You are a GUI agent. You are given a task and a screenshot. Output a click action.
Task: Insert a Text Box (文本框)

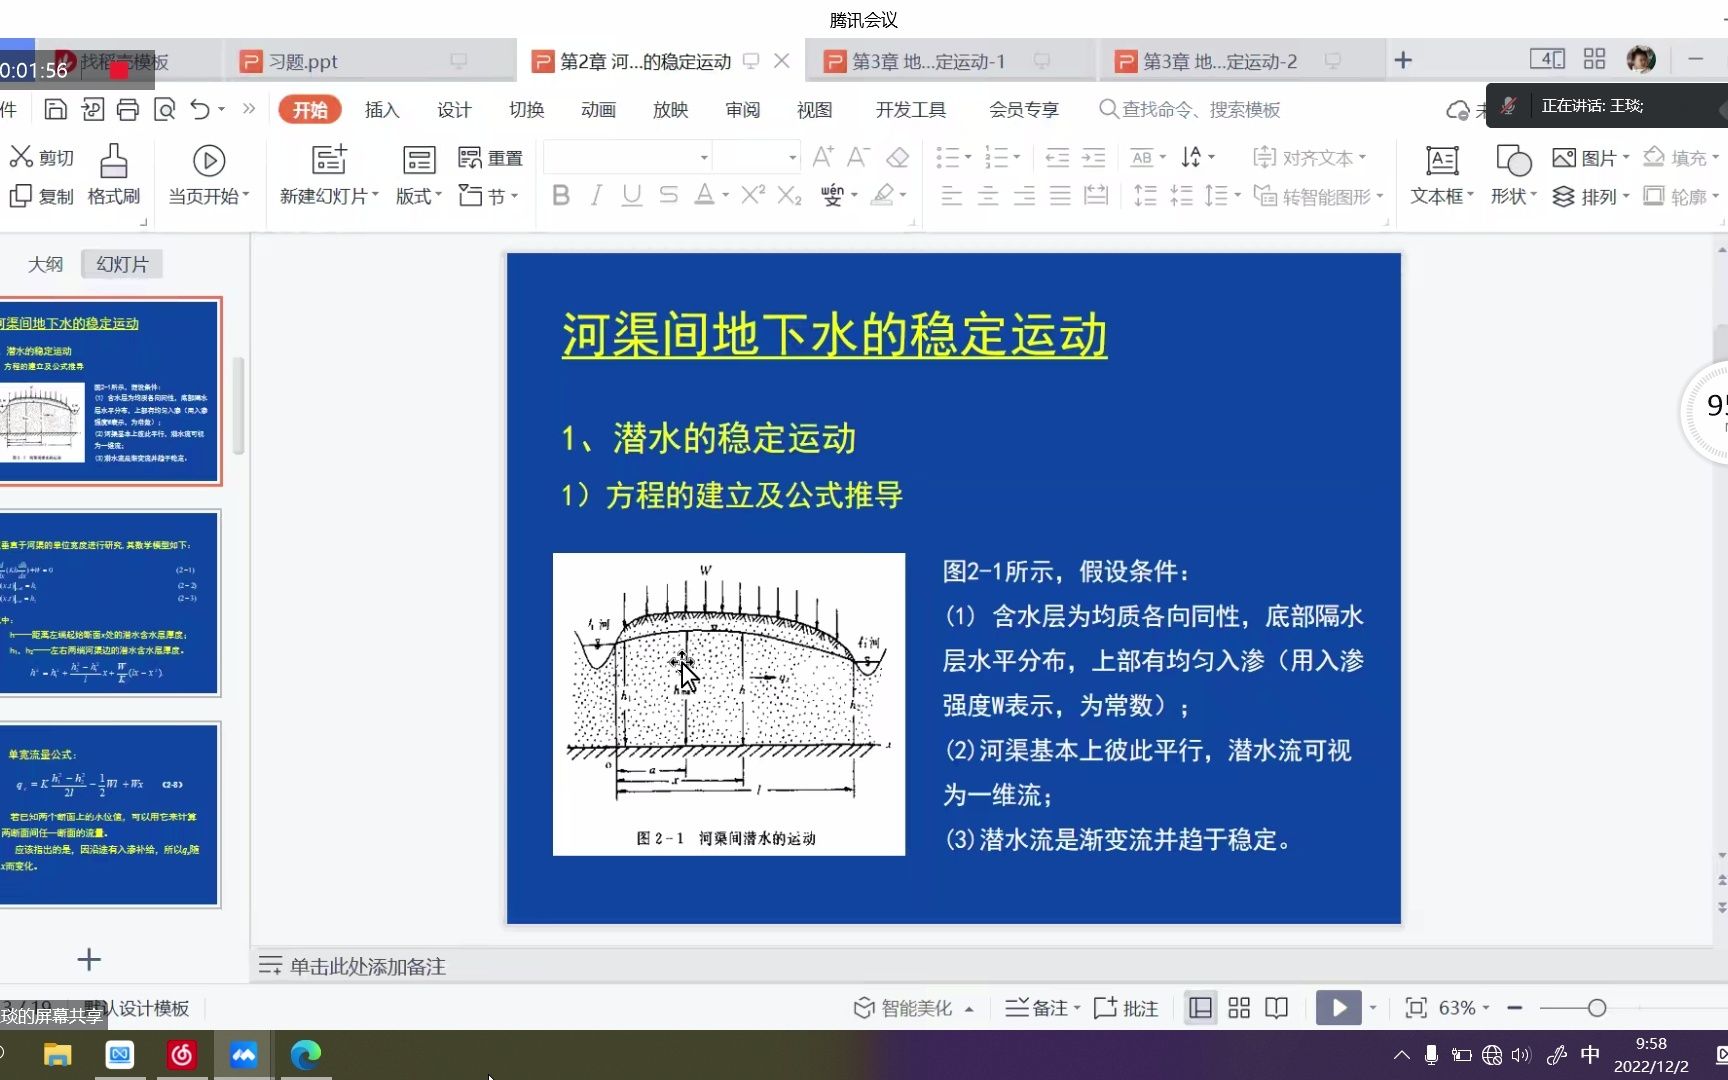tap(1442, 175)
